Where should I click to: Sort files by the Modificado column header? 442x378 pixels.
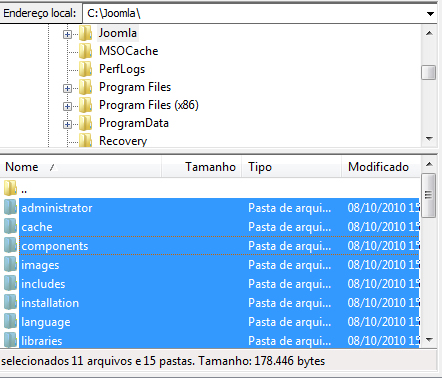pyautogui.click(x=381, y=167)
